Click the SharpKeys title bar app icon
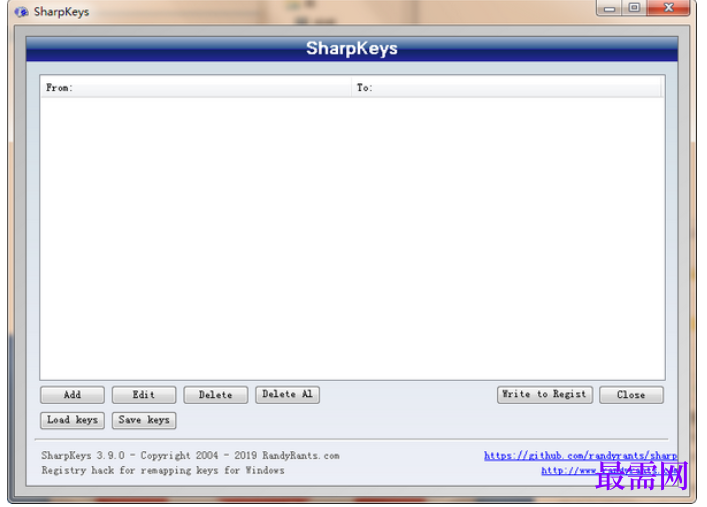Image resolution: width=707 pixels, height=507 pixels. click(21, 12)
